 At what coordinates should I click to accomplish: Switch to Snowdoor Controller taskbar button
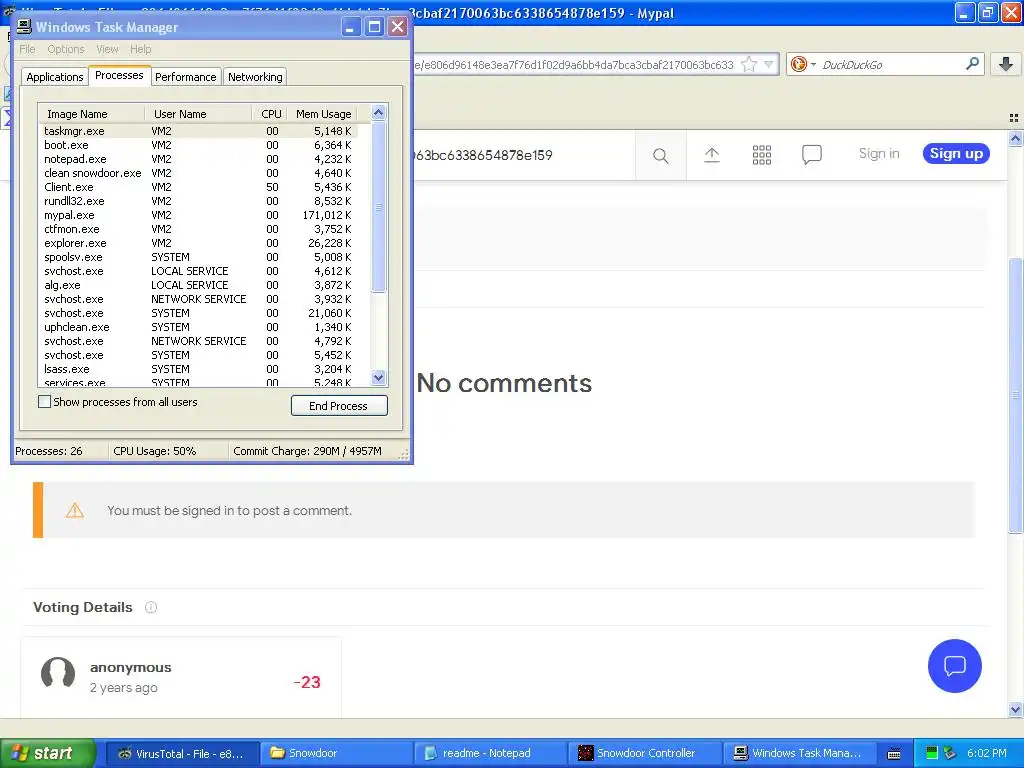645,753
